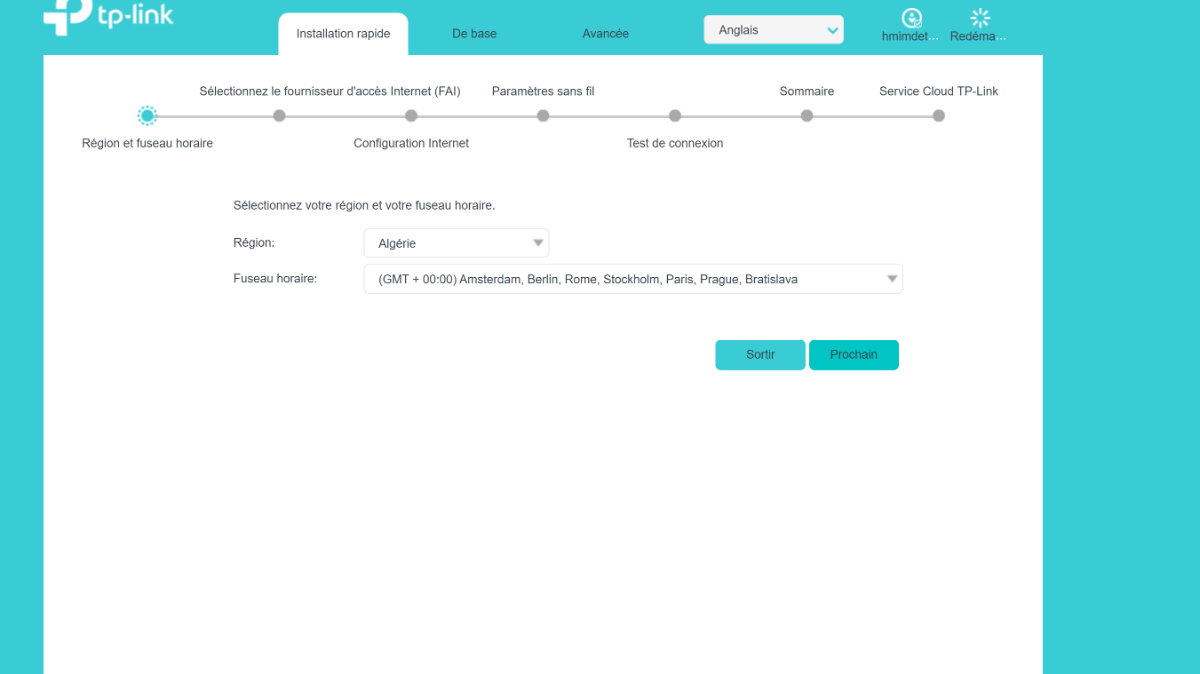
Task: Open the Avancée tab
Action: 605,34
